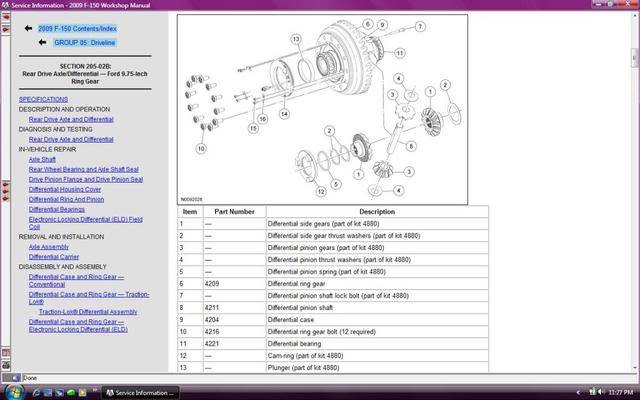The width and height of the screenshot is (640, 400).
Task: Click 'Differential pinion gears (part of kit 4880)'
Action: 326,248
